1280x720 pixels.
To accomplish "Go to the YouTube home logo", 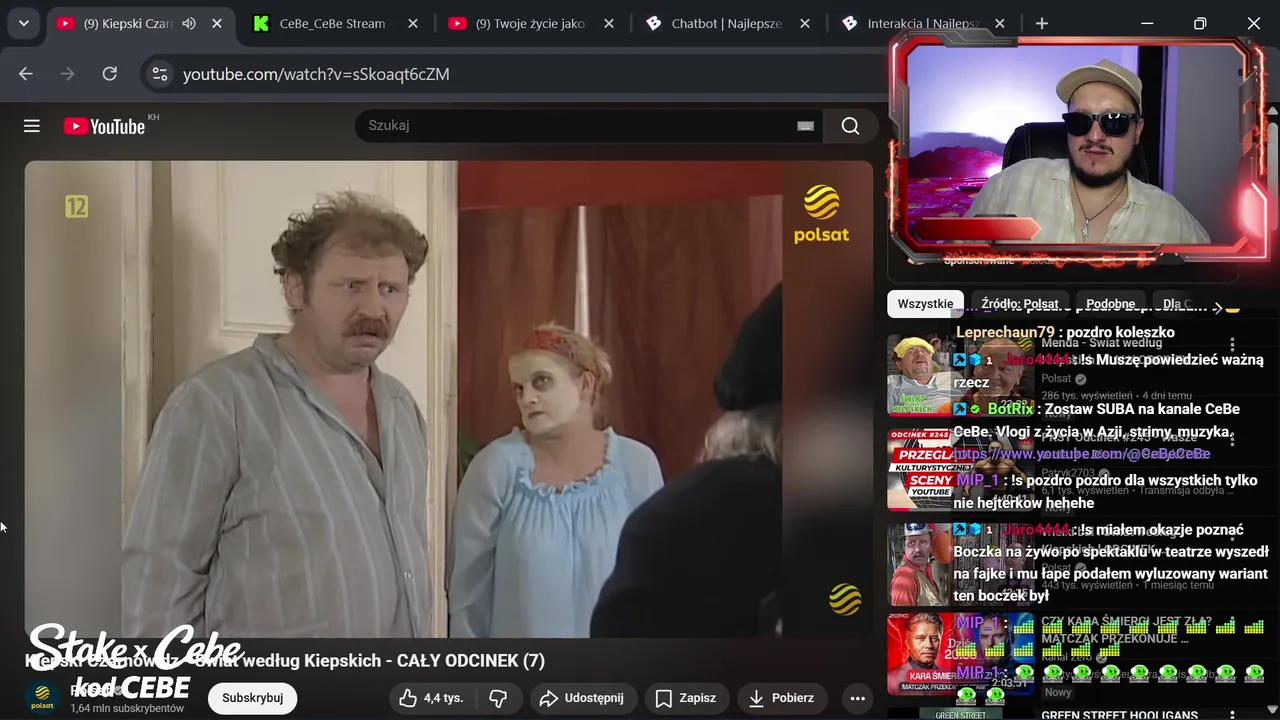I will pos(105,126).
